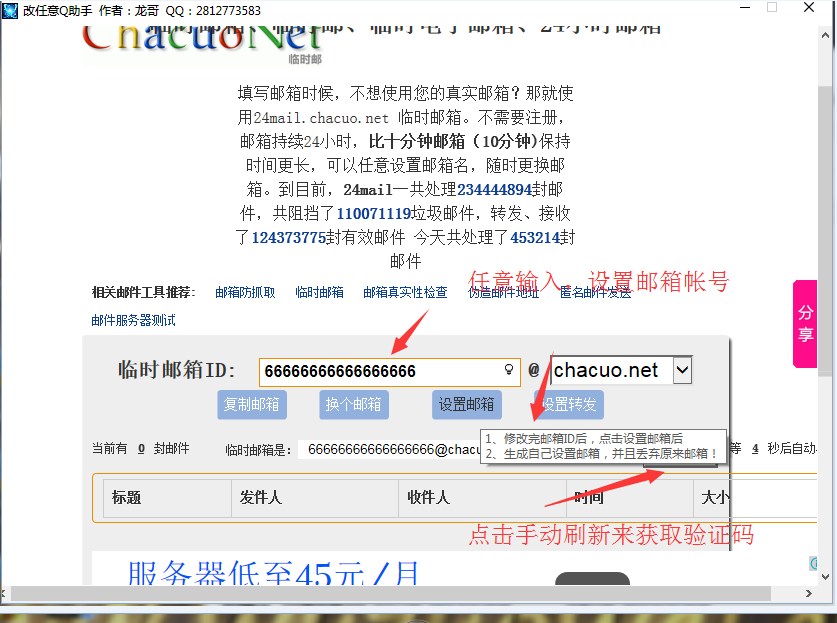Click the scroll up arrow of vertical scrollbar
Viewport: 837px width, 623px height.
825,35
